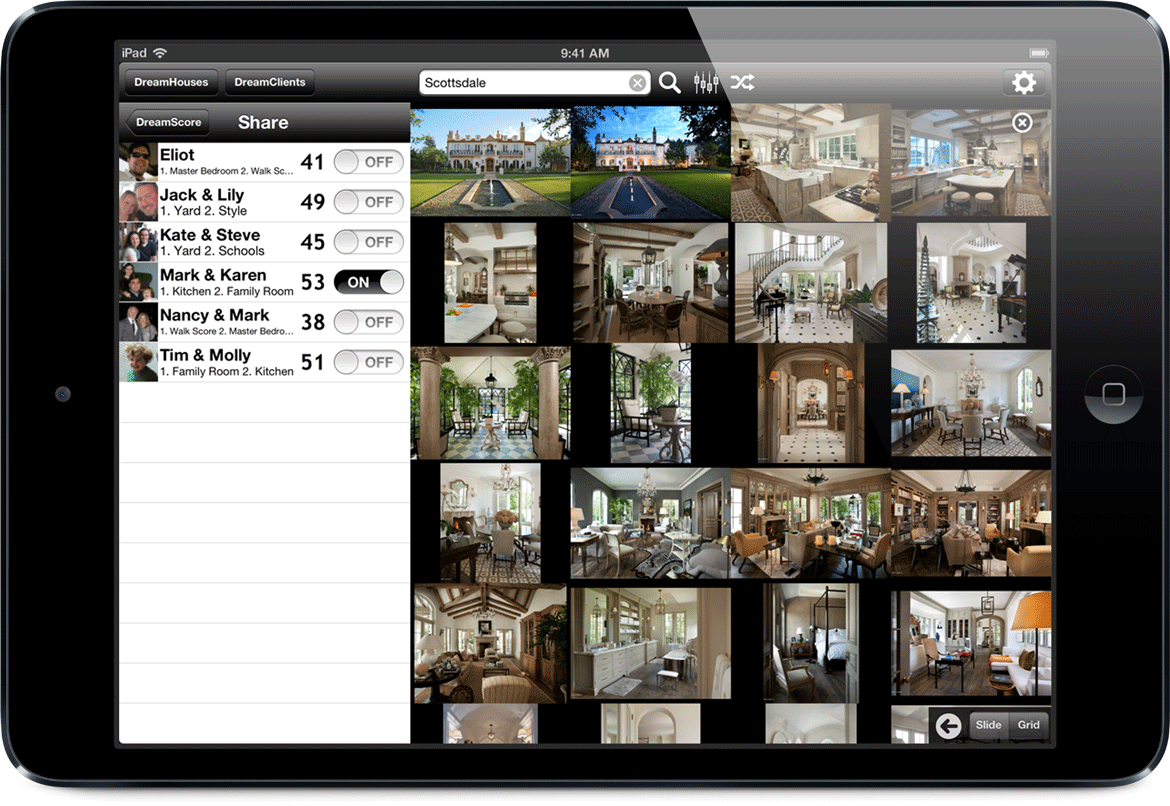Select Mark & Karen's profile photo
The height and width of the screenshot is (806, 1170).
pyautogui.click(x=139, y=282)
